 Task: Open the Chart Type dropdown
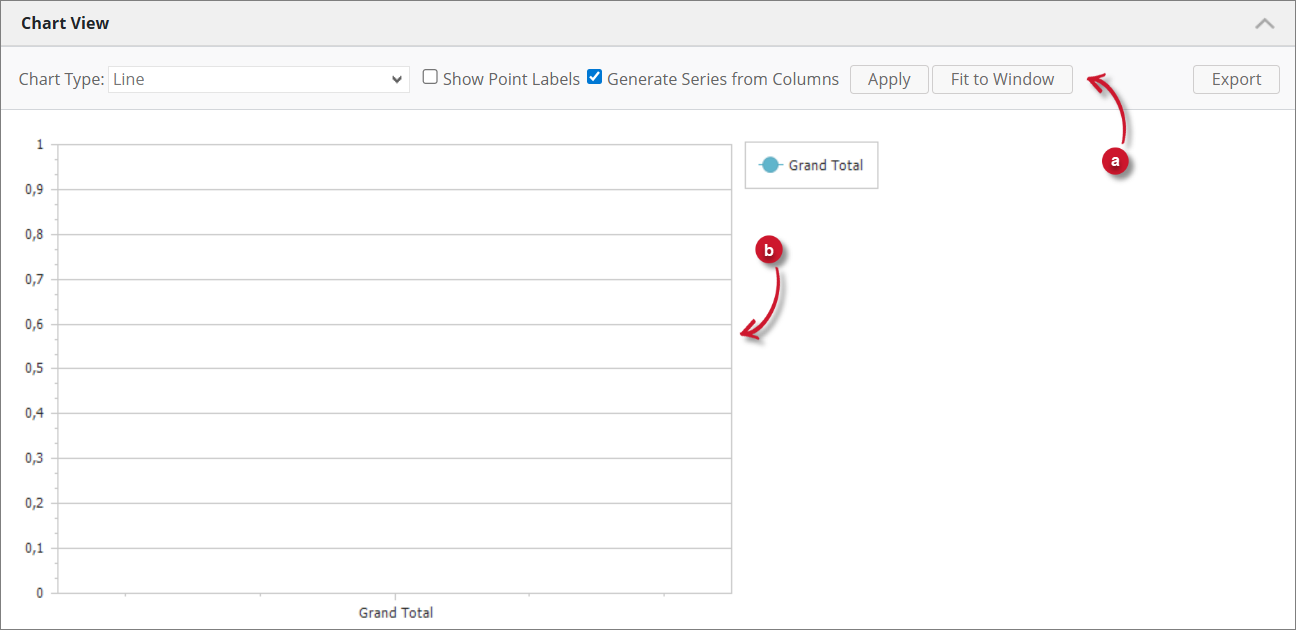(258, 80)
